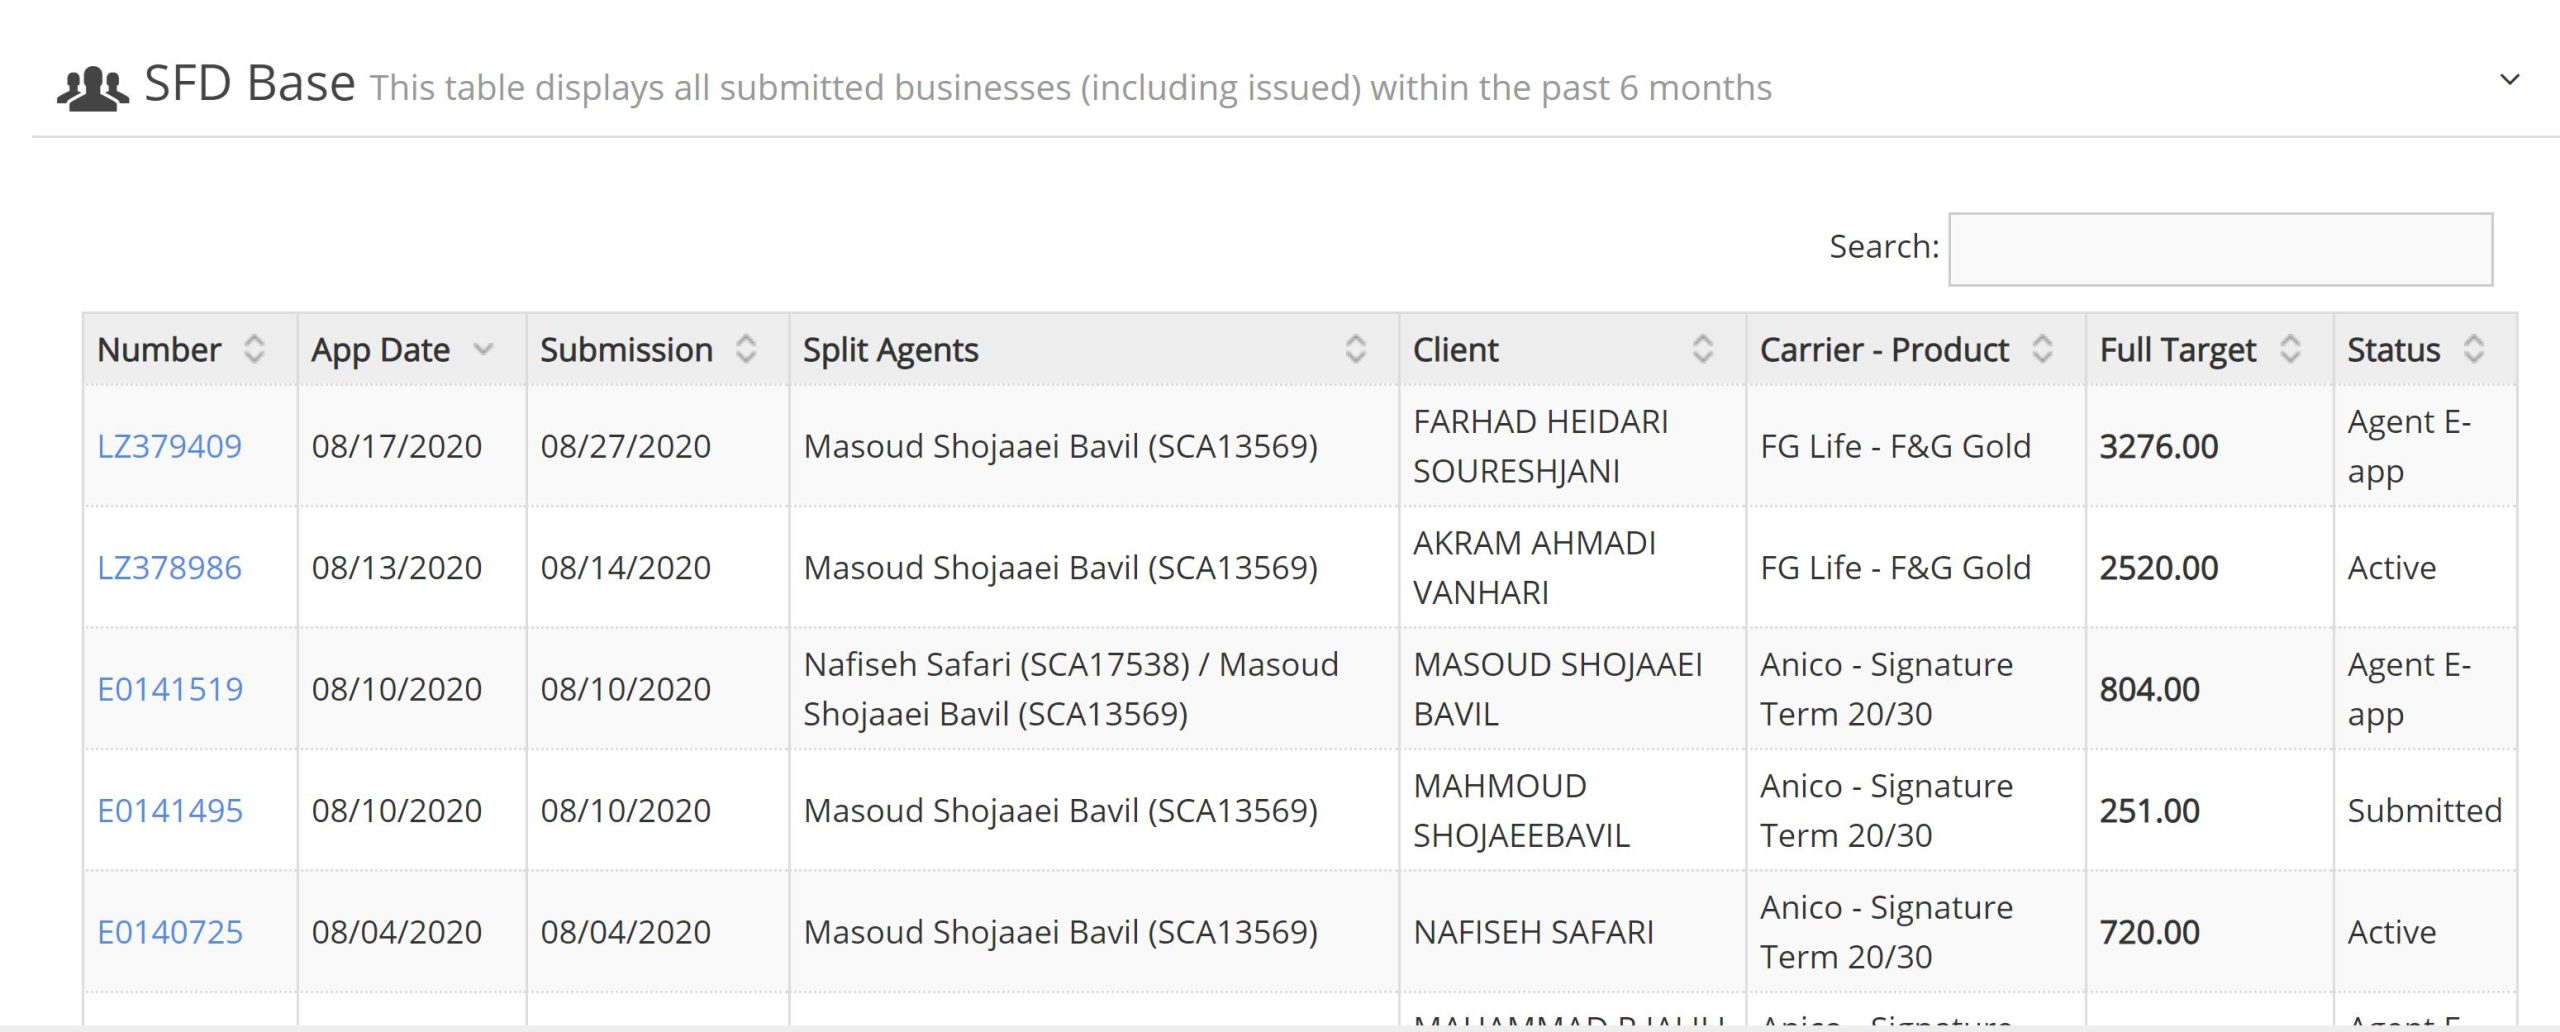The height and width of the screenshot is (1032, 2560).
Task: Sort by Split Agents column arrows
Action: tap(1355, 349)
